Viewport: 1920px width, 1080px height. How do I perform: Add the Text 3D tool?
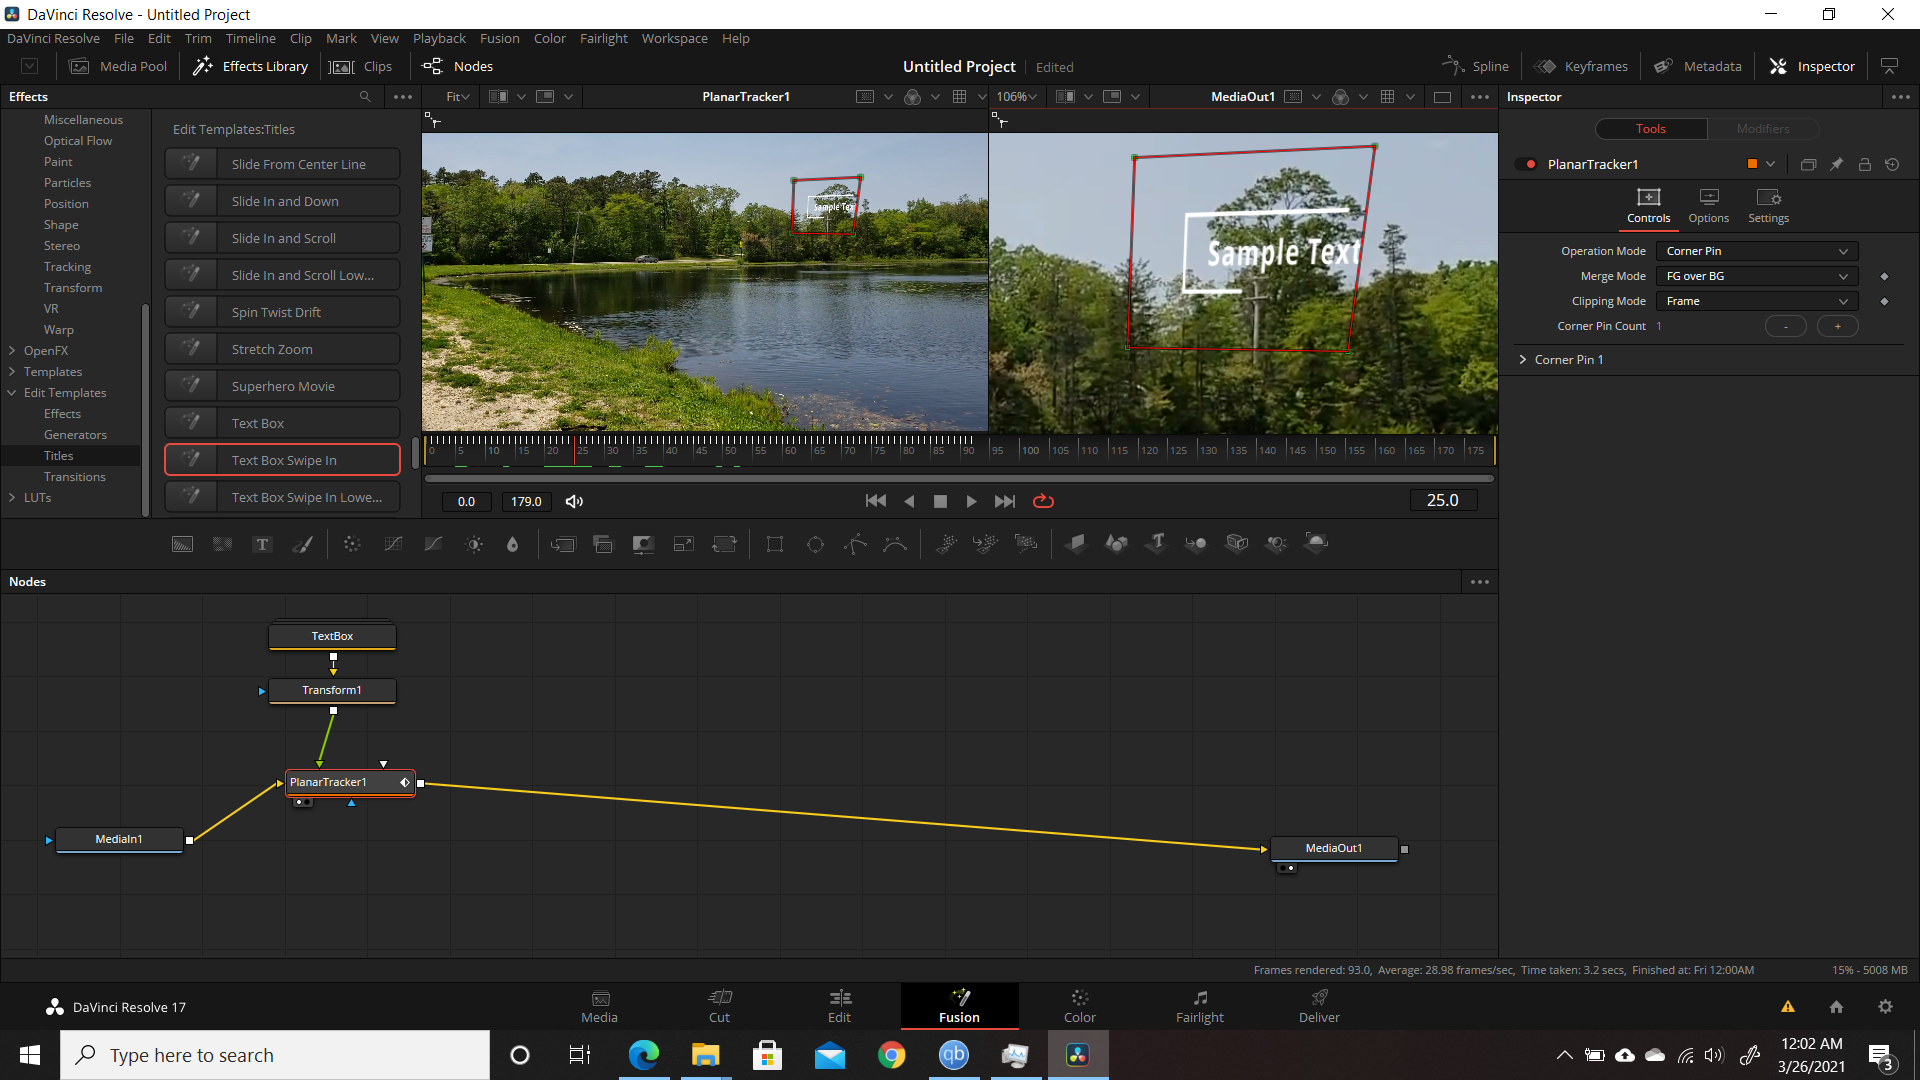[1157, 544]
